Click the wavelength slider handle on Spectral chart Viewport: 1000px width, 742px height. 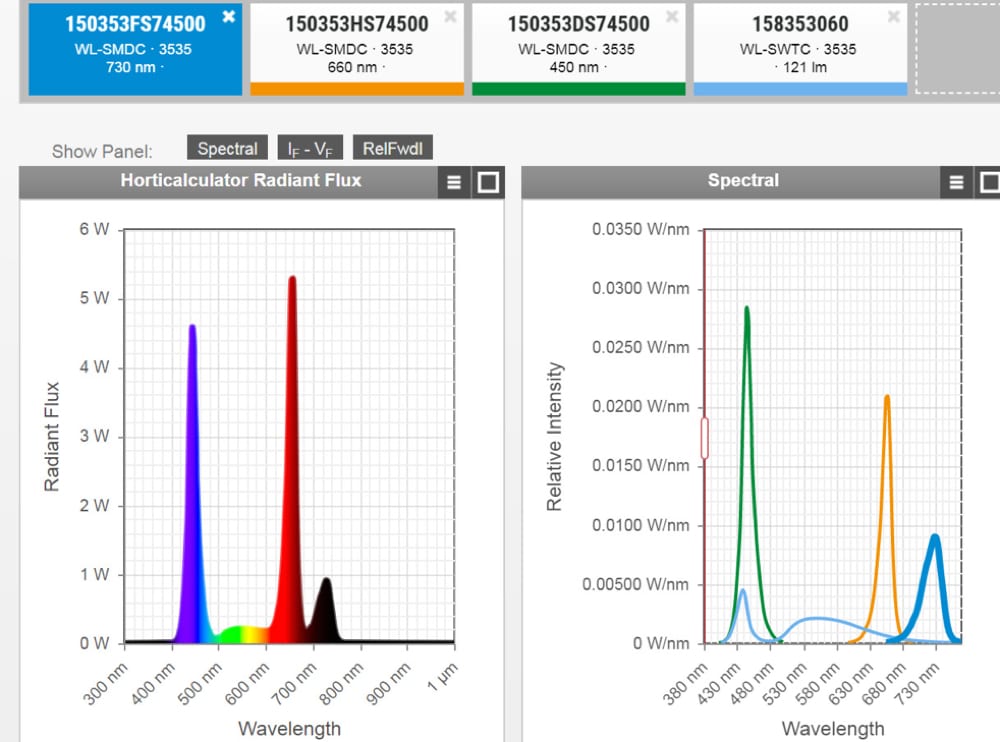click(703, 437)
